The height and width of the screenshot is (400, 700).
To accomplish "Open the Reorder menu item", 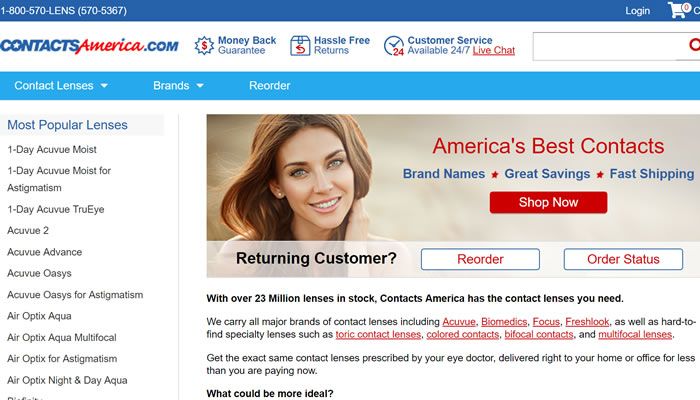I will (x=269, y=86).
